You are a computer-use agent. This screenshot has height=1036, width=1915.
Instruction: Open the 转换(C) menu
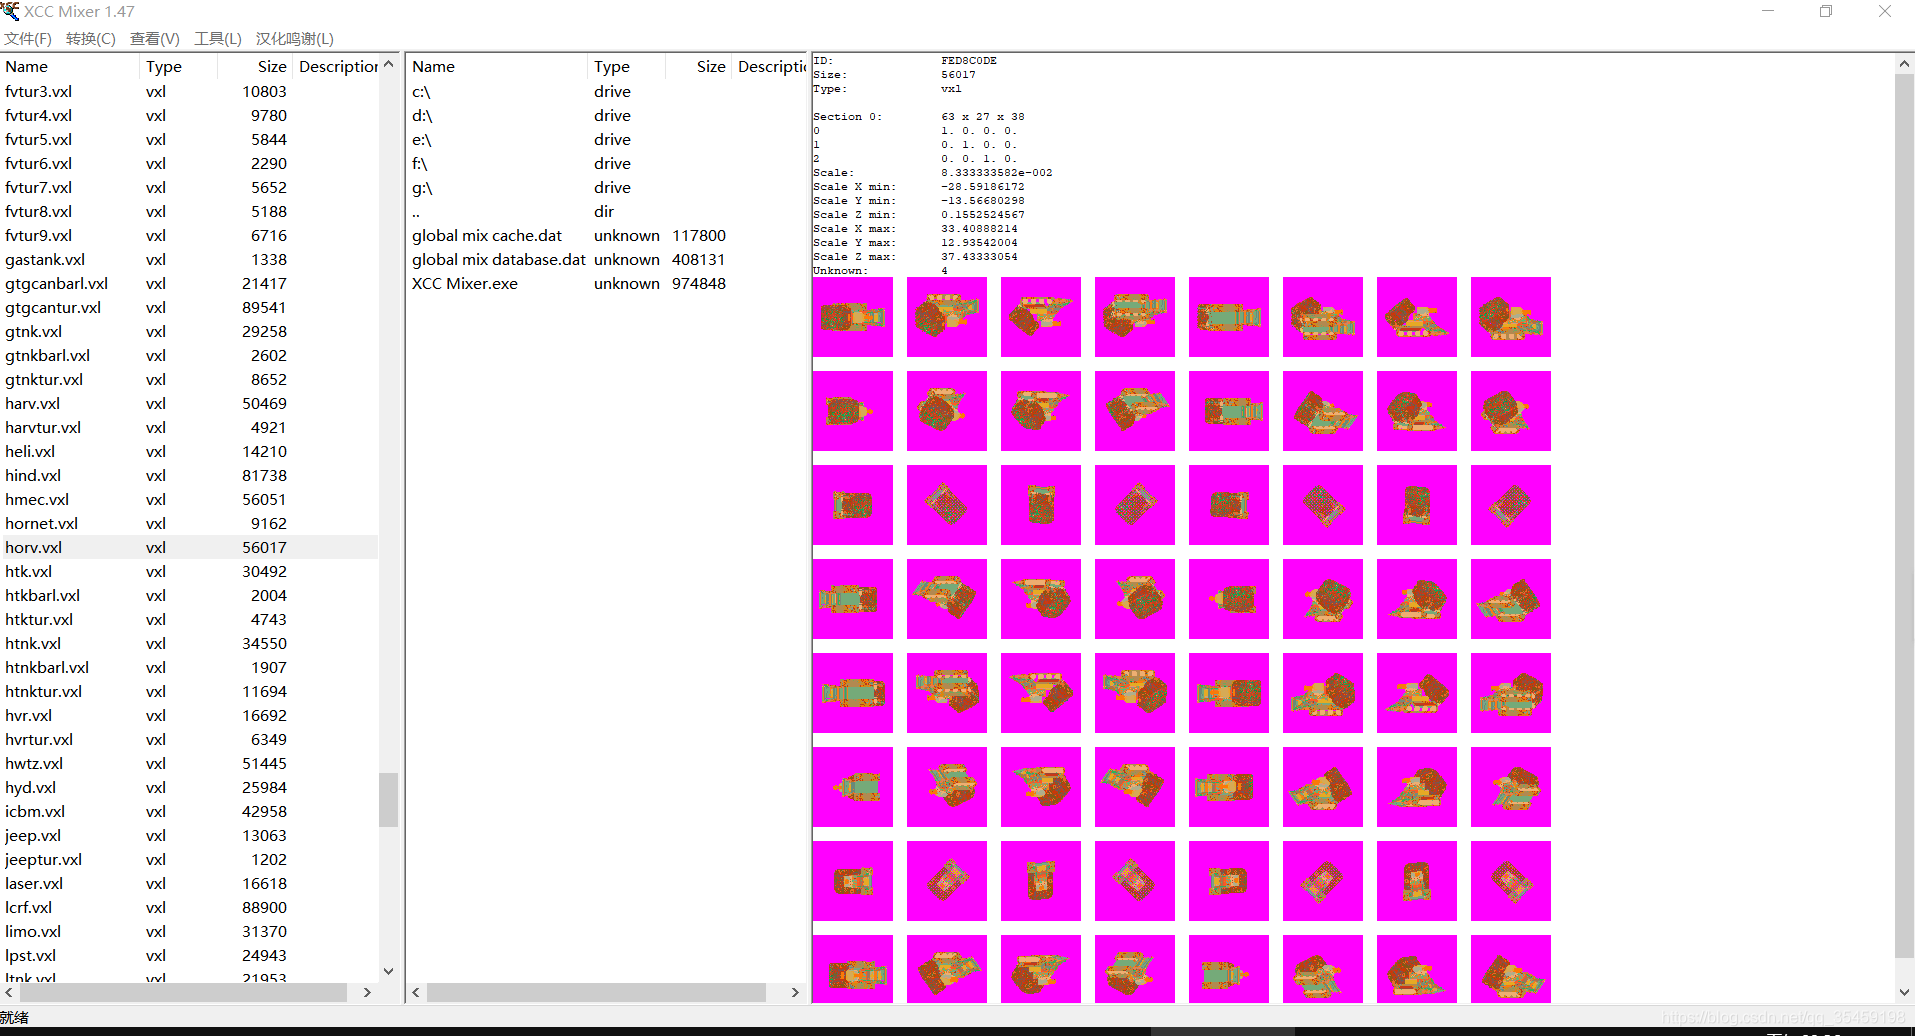(91, 39)
